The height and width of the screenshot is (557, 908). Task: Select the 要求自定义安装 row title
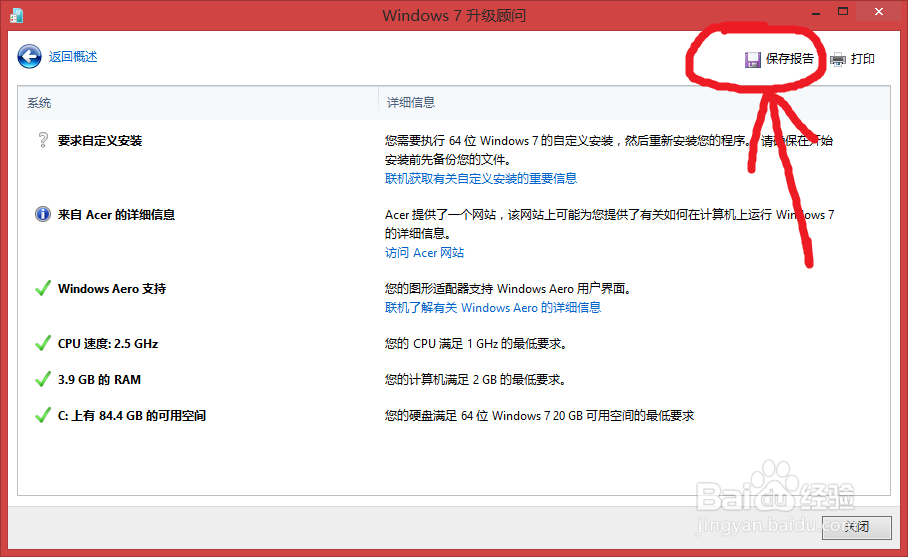[100, 141]
